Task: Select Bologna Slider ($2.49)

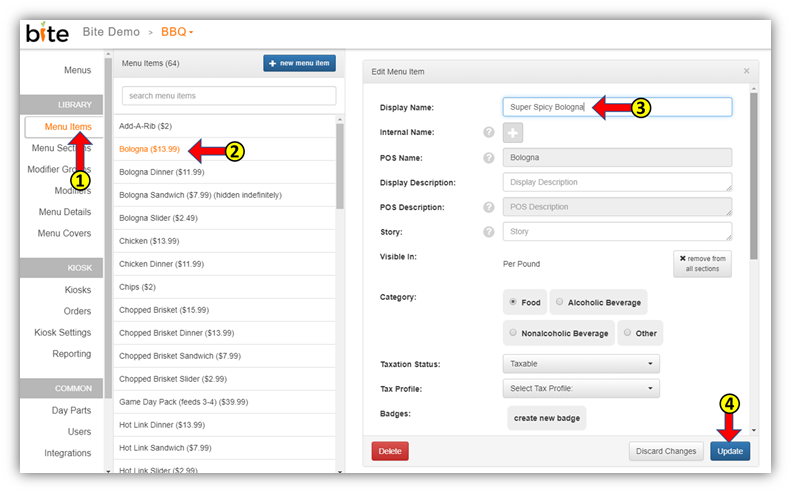Action: (224, 218)
